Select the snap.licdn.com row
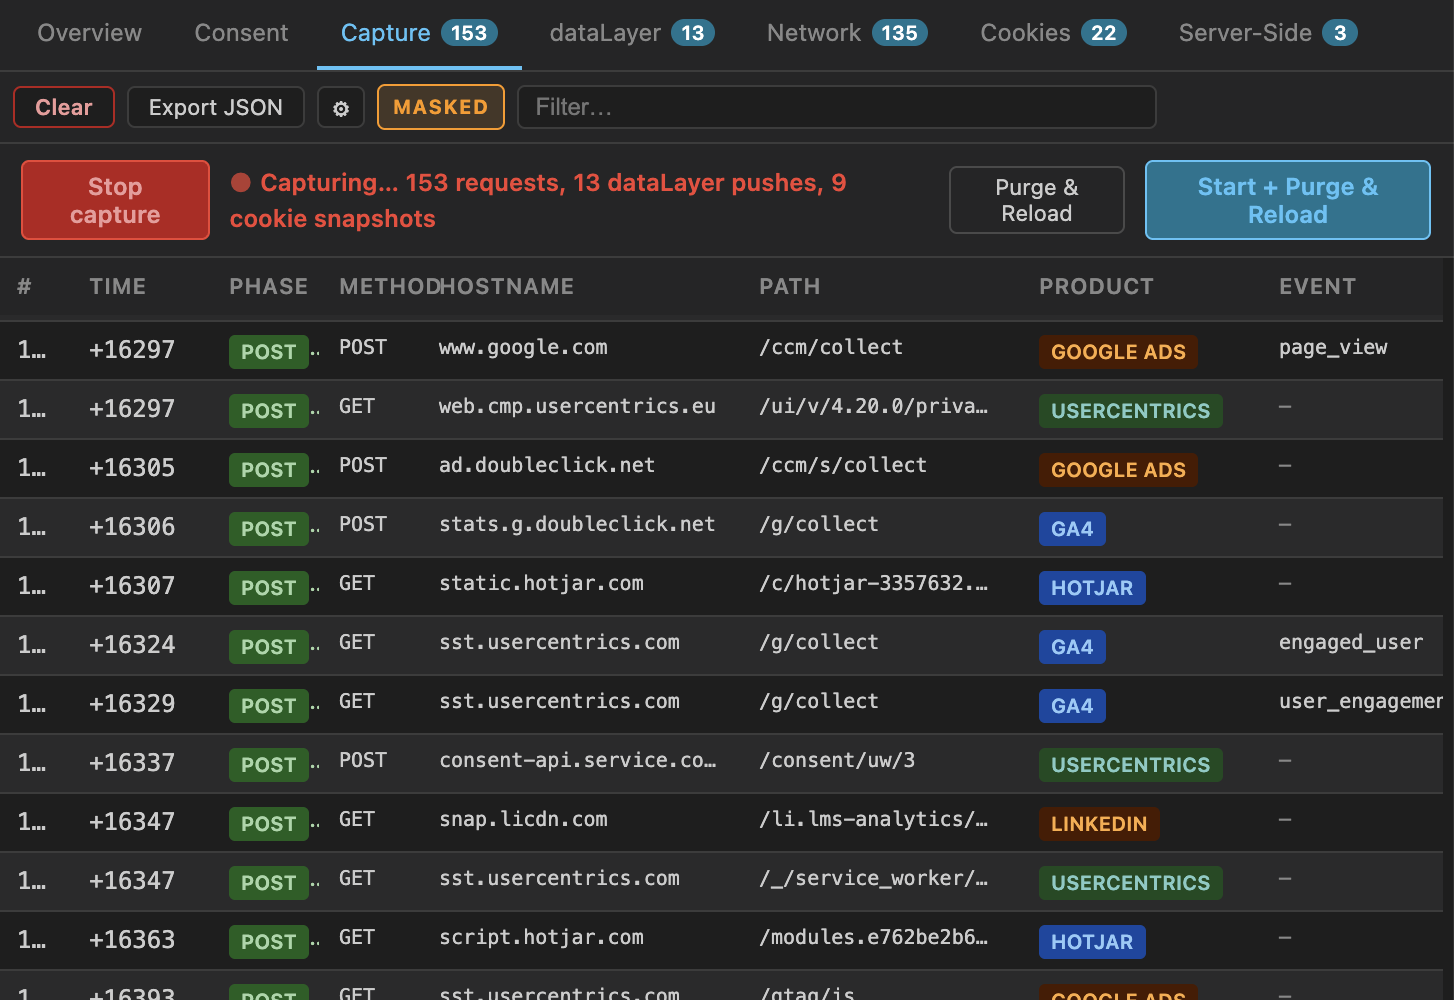 (721, 822)
